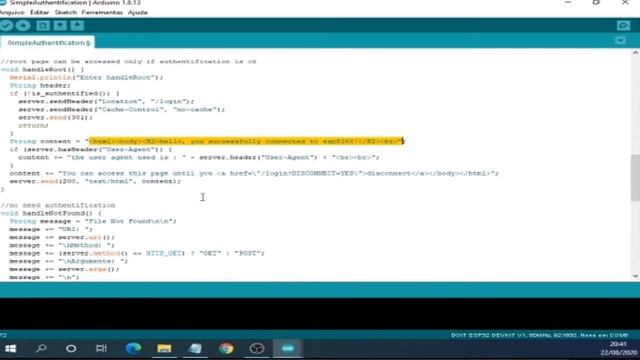Click the 'Location' sendHeader line
640x360 pixels.
[x=106, y=101]
